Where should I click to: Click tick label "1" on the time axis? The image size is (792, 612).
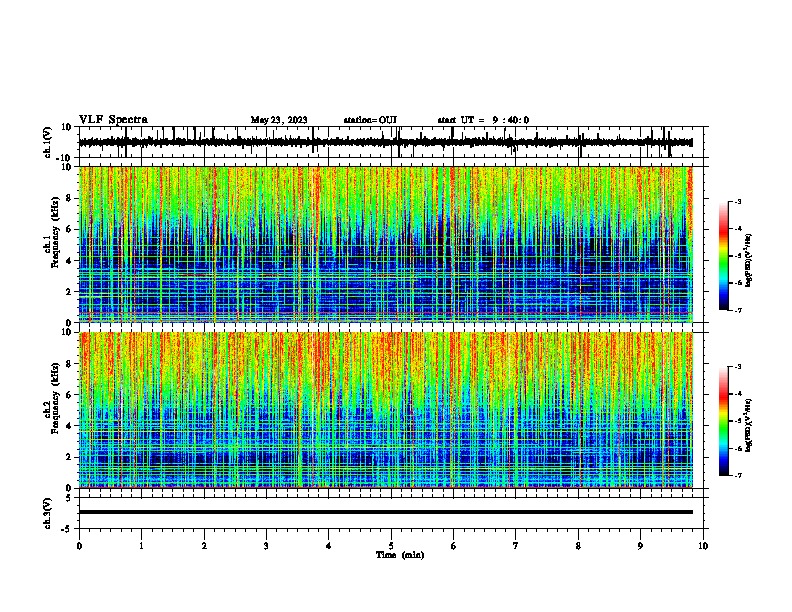[x=141, y=546]
